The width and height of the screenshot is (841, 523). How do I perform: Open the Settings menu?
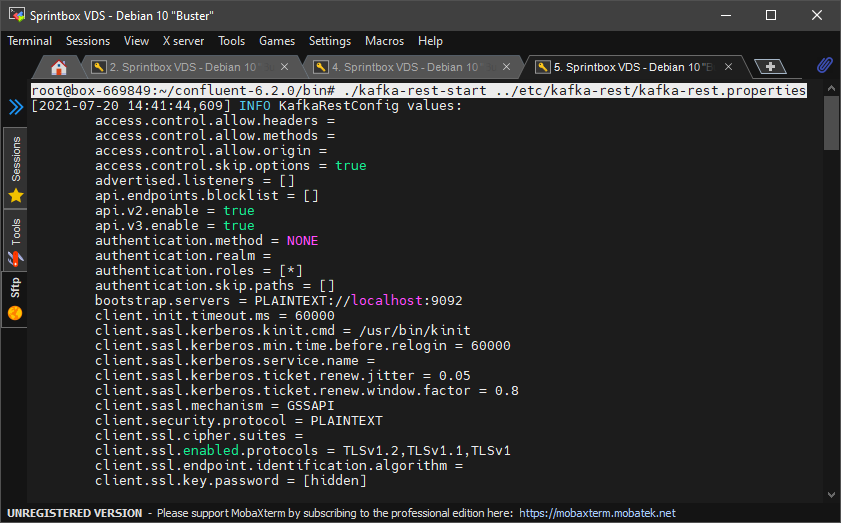pos(329,41)
